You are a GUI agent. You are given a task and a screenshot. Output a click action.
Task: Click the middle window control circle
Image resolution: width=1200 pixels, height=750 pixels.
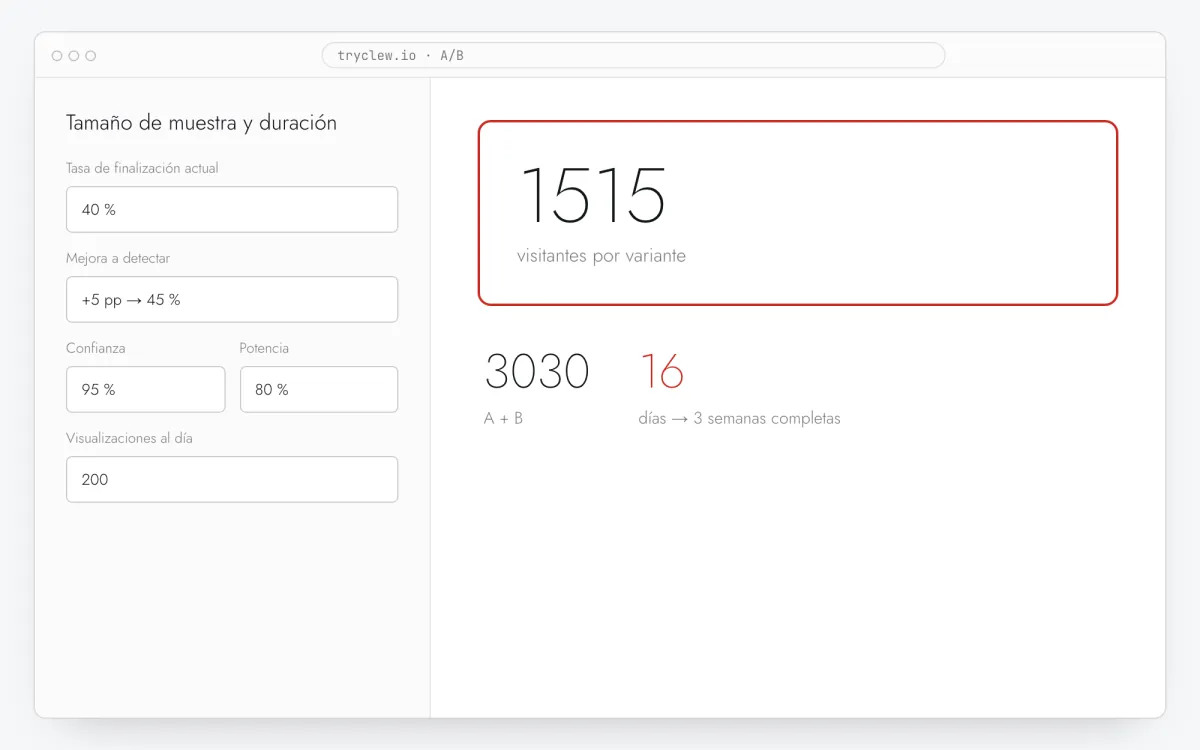[74, 56]
